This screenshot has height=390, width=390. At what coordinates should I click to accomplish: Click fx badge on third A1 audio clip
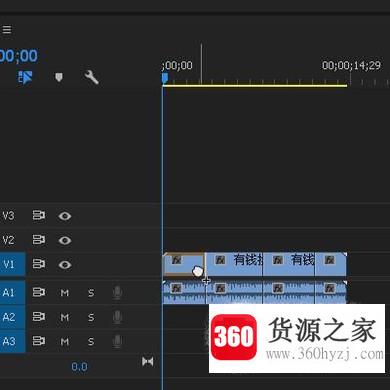click(278, 288)
